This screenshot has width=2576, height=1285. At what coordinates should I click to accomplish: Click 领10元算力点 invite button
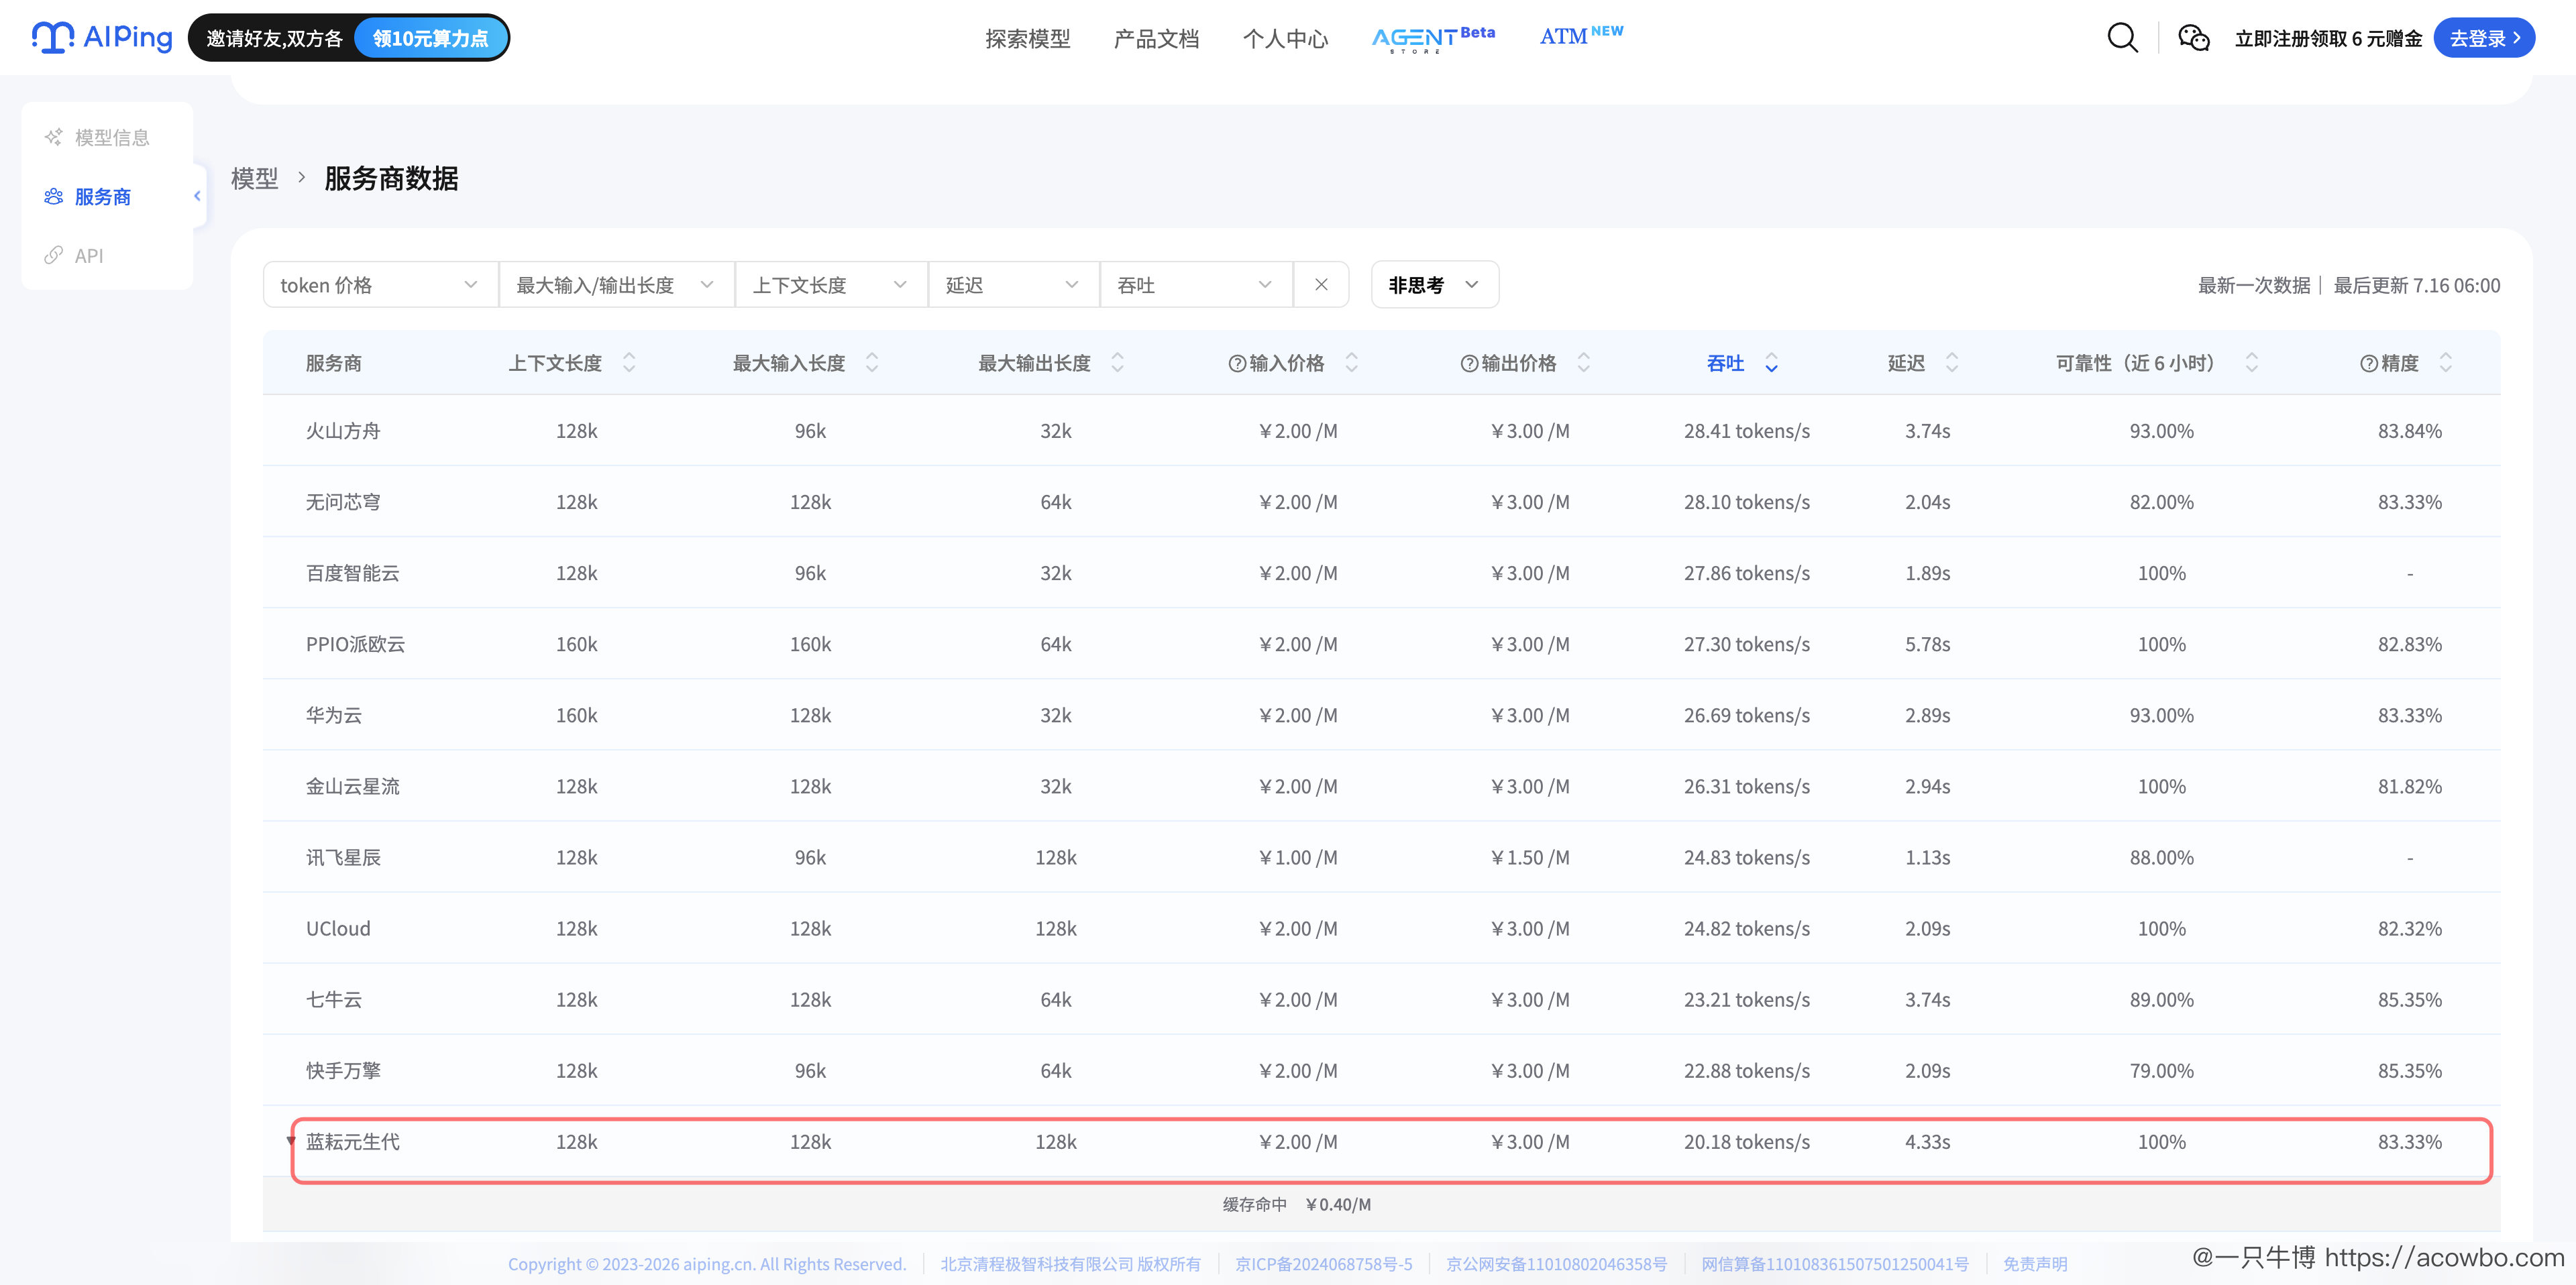[431, 38]
